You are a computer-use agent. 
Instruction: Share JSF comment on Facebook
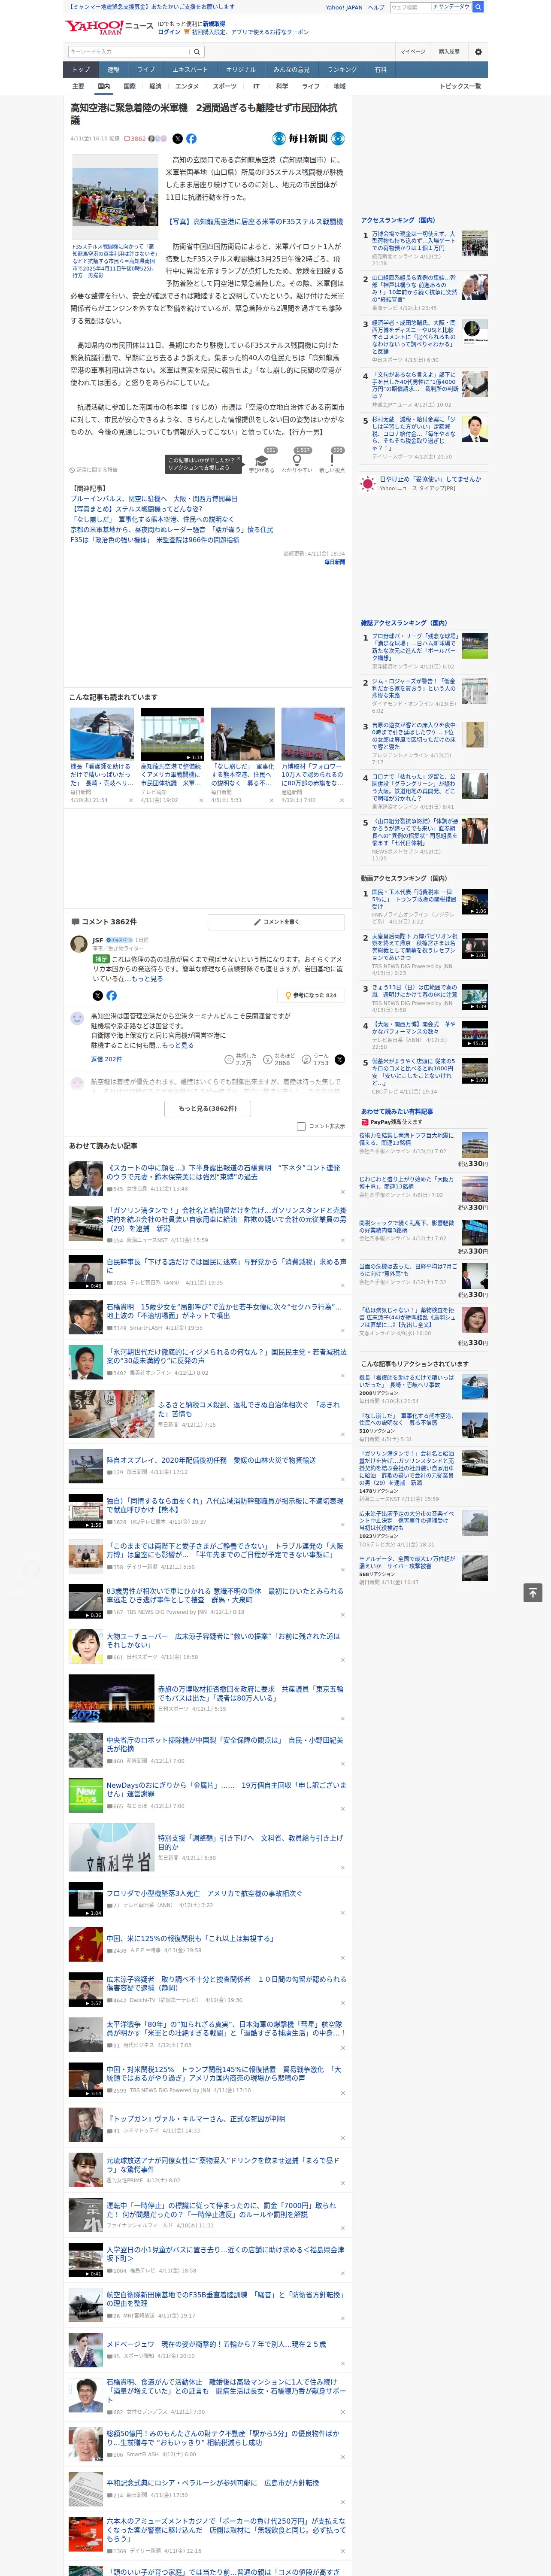111,995
